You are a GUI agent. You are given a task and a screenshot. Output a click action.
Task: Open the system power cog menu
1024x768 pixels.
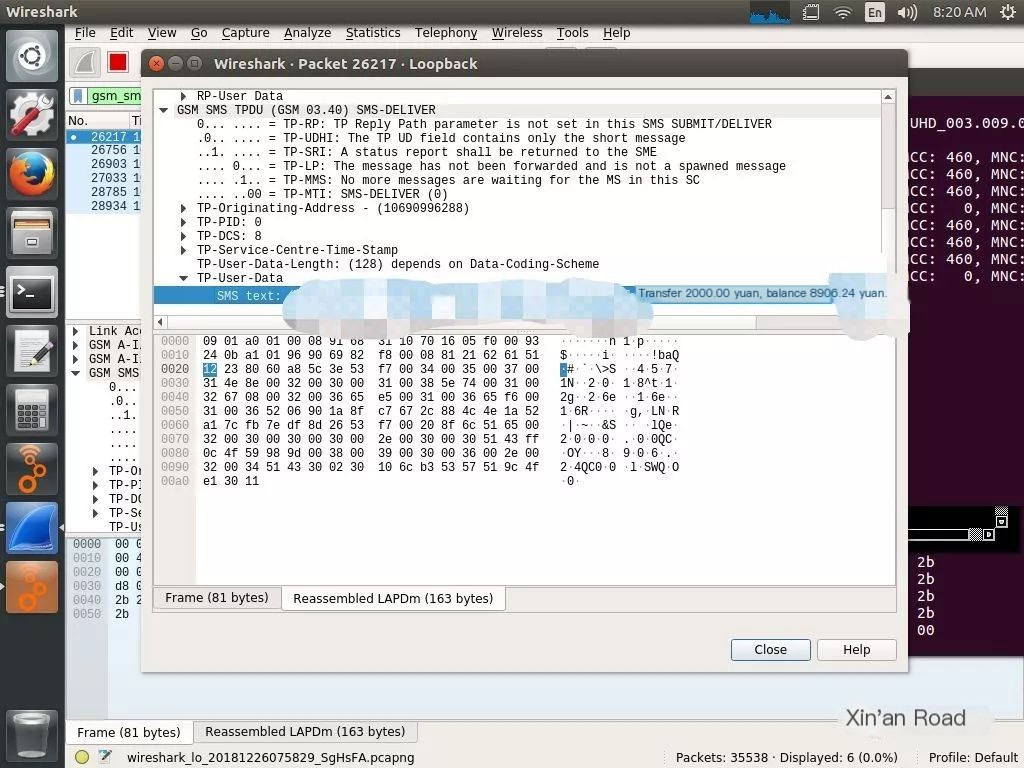pyautogui.click(x=1008, y=12)
